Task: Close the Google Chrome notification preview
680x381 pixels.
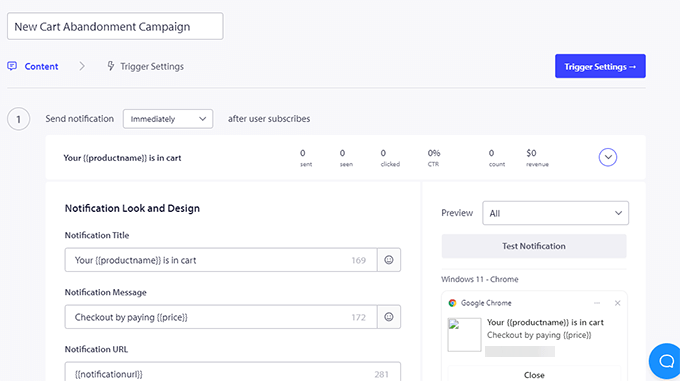Action: [618, 303]
